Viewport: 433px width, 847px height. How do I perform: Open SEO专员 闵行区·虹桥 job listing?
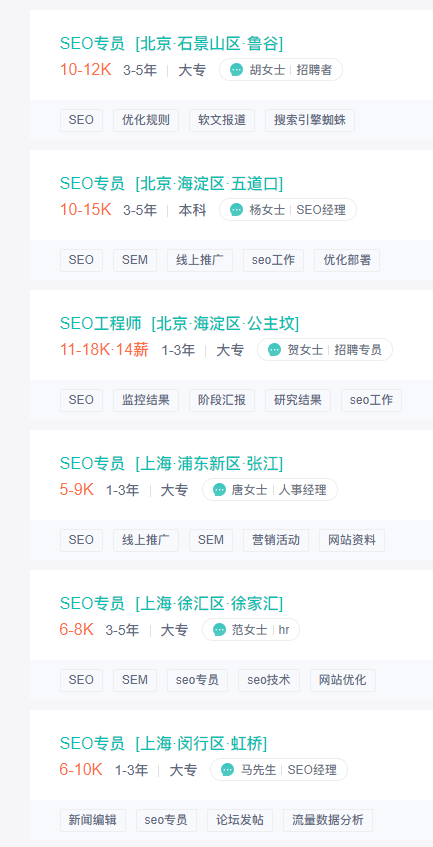(x=163, y=743)
